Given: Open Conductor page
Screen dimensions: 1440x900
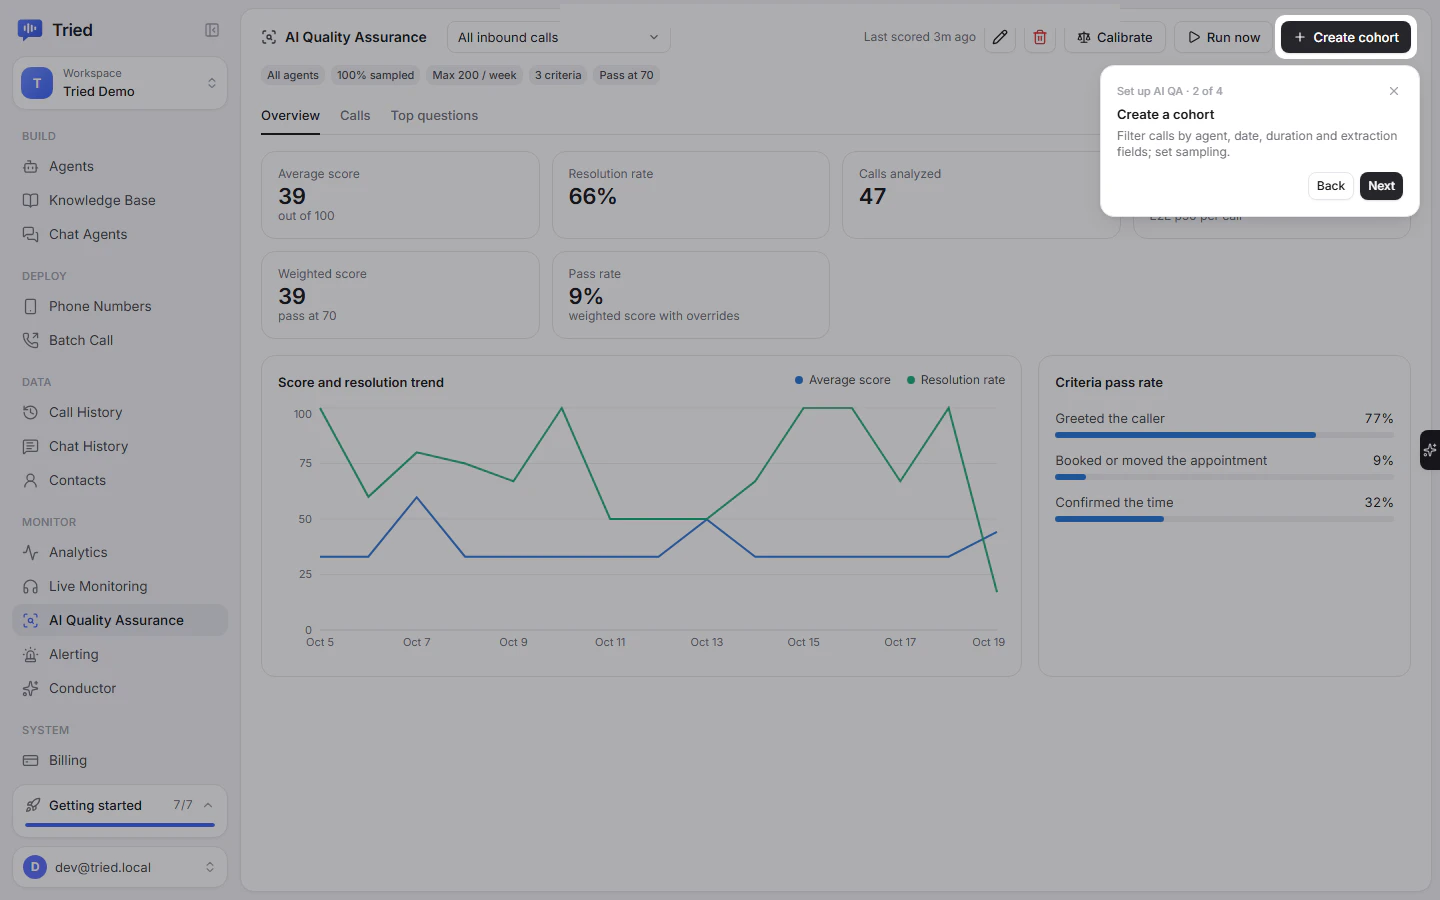Looking at the screenshot, I should (x=120, y=688).
